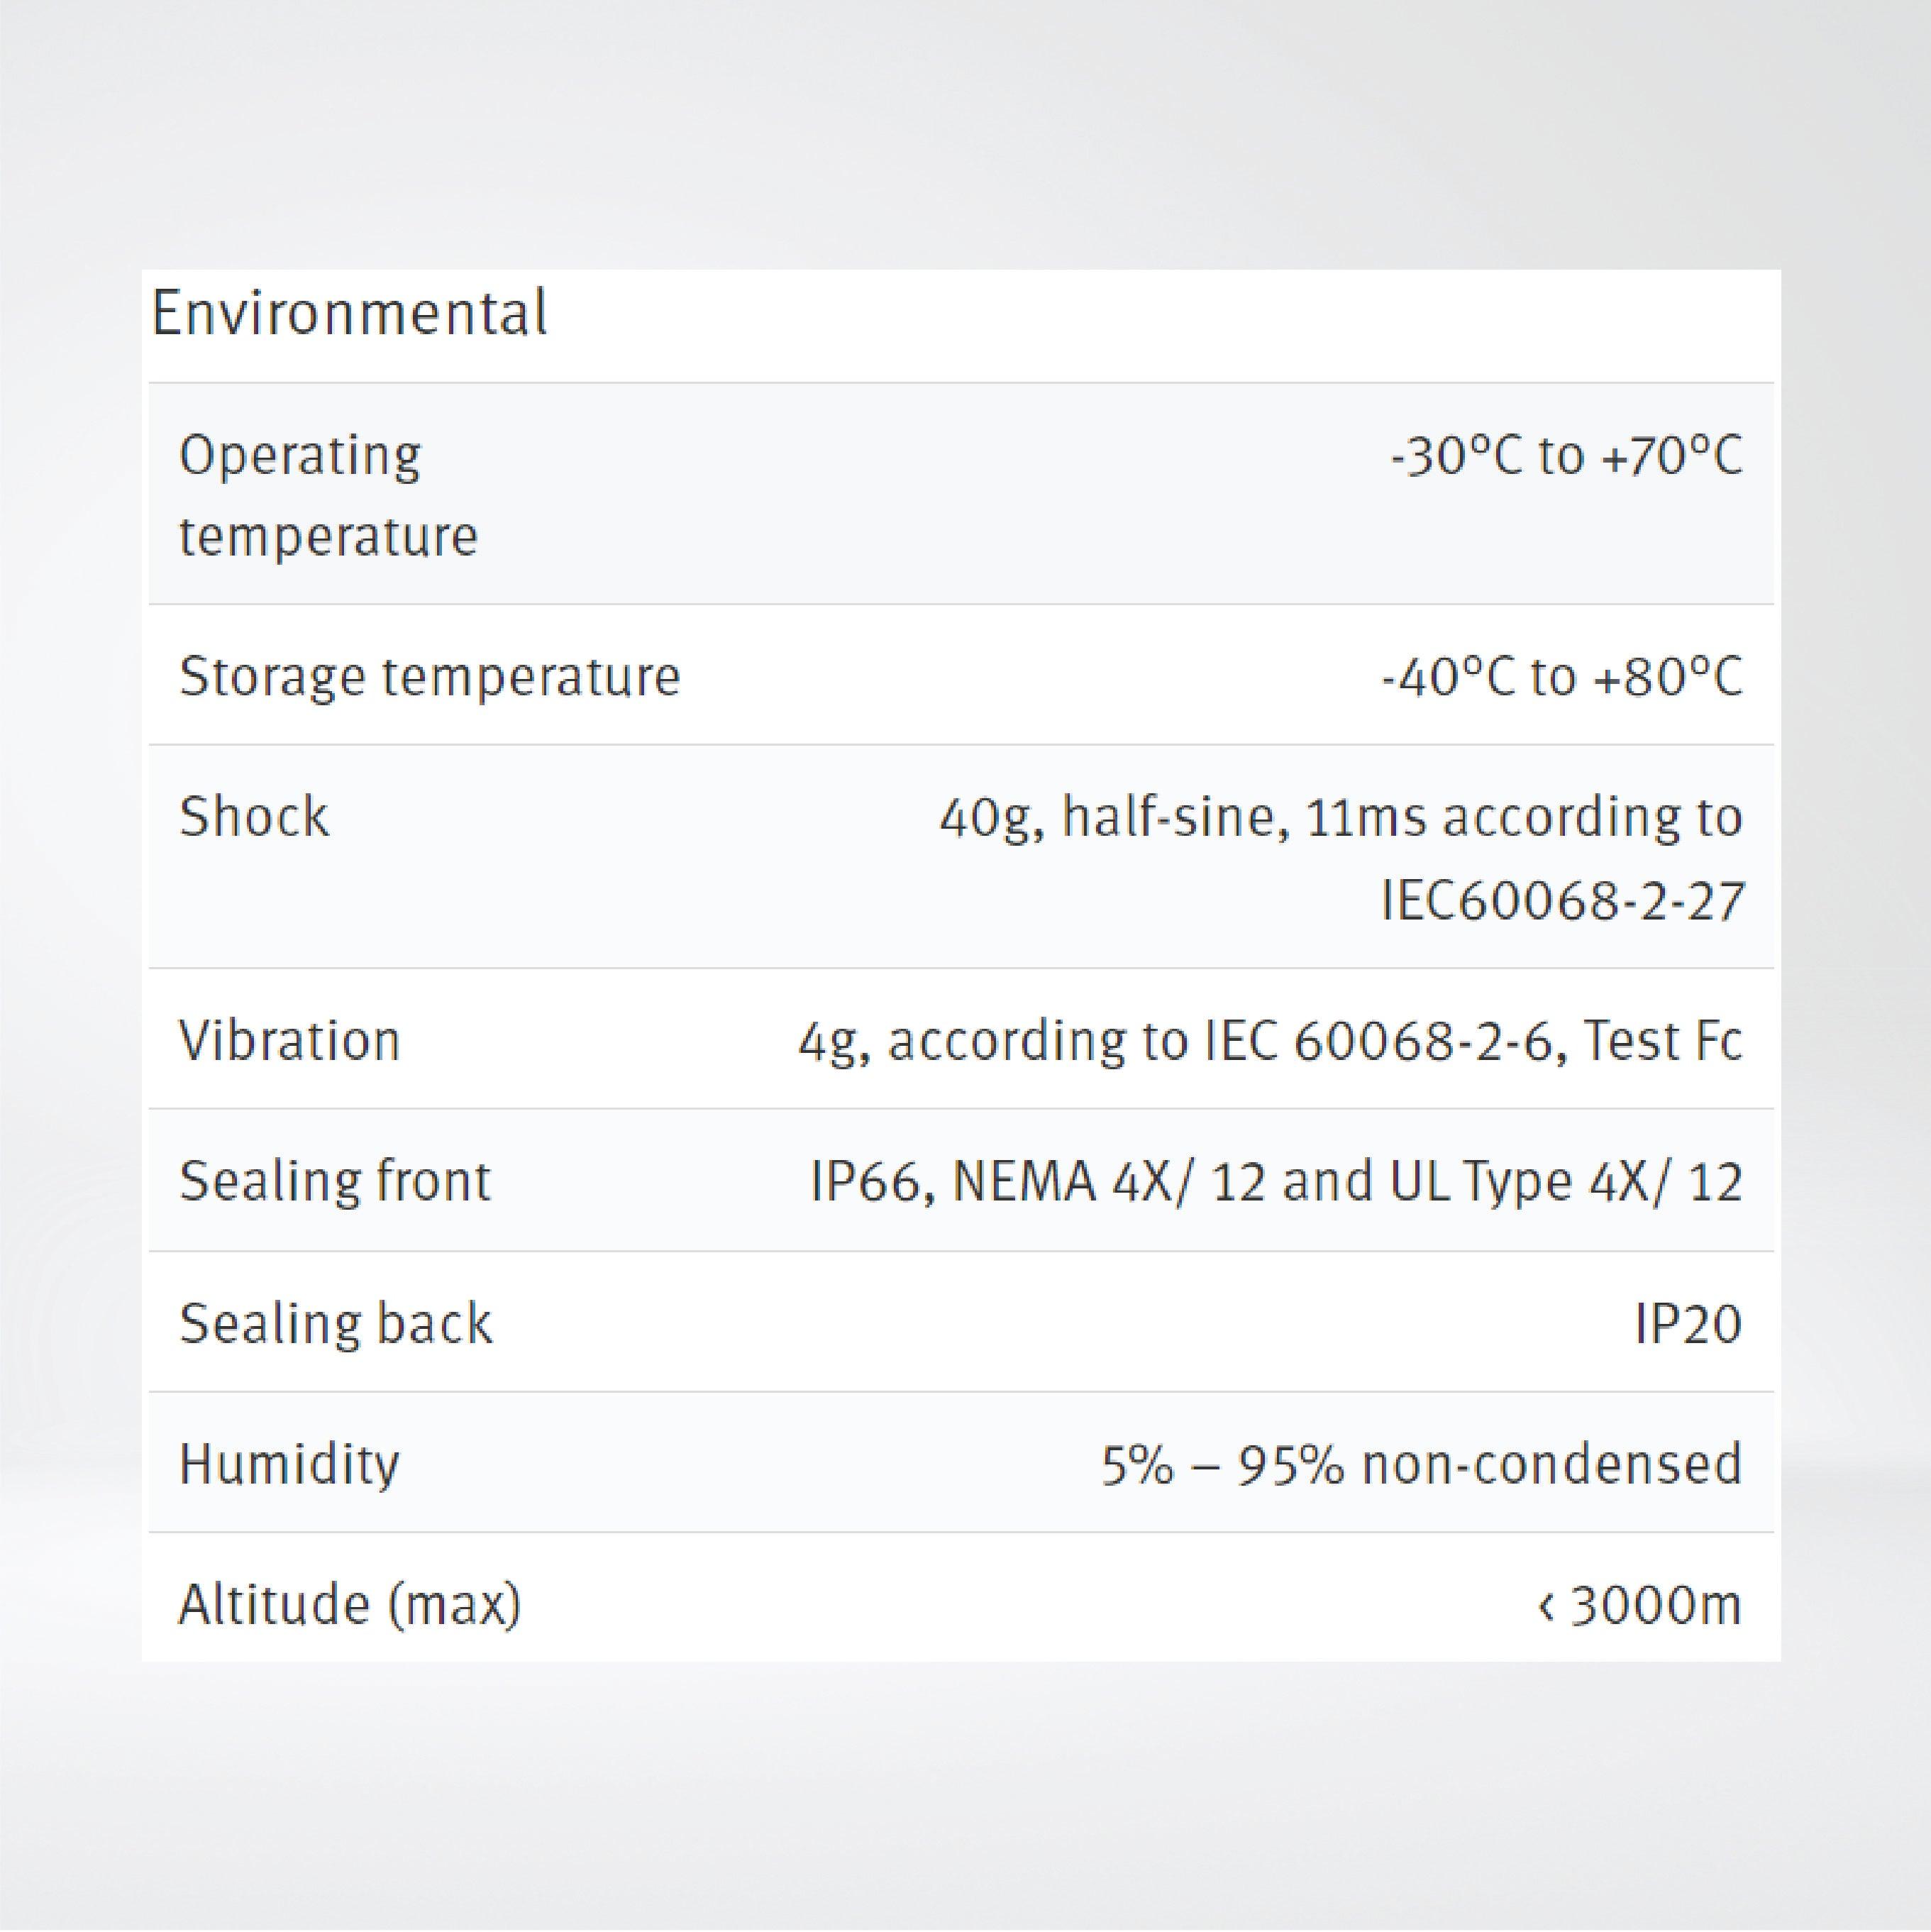
Task: Click the Operating temperature label
Action: (300, 456)
